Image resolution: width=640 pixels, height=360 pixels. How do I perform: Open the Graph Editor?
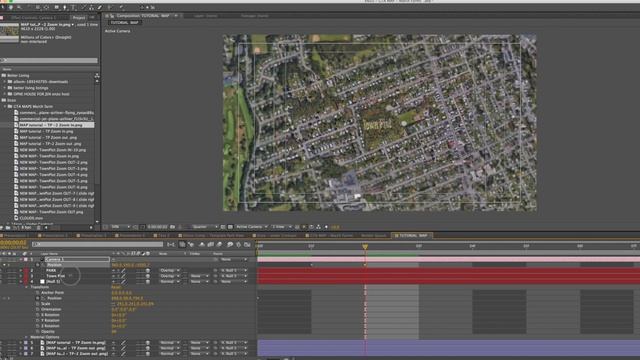tap(247, 244)
